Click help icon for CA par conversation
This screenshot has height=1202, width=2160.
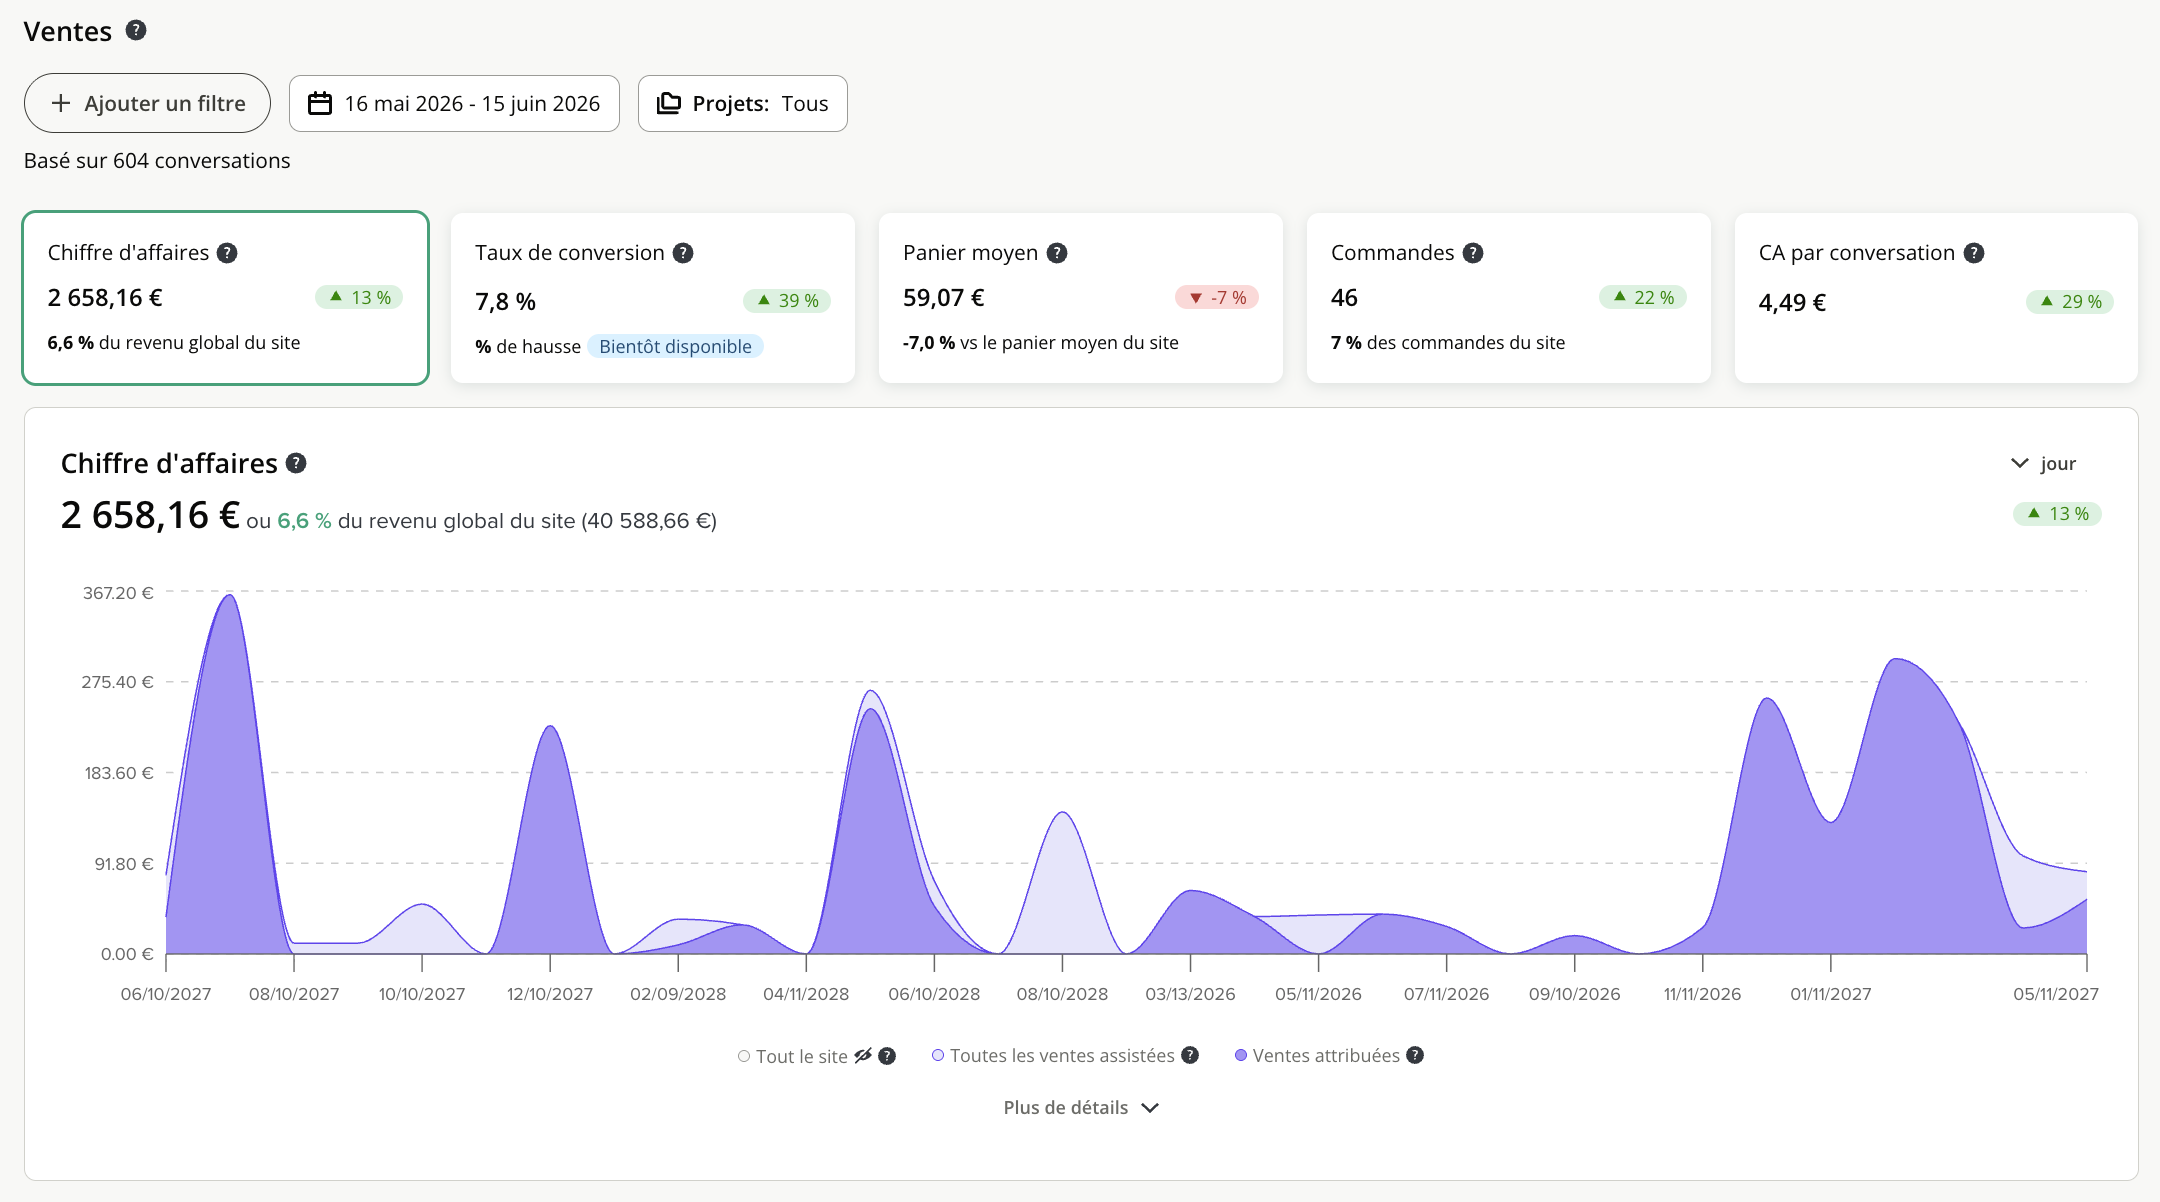click(x=1974, y=253)
